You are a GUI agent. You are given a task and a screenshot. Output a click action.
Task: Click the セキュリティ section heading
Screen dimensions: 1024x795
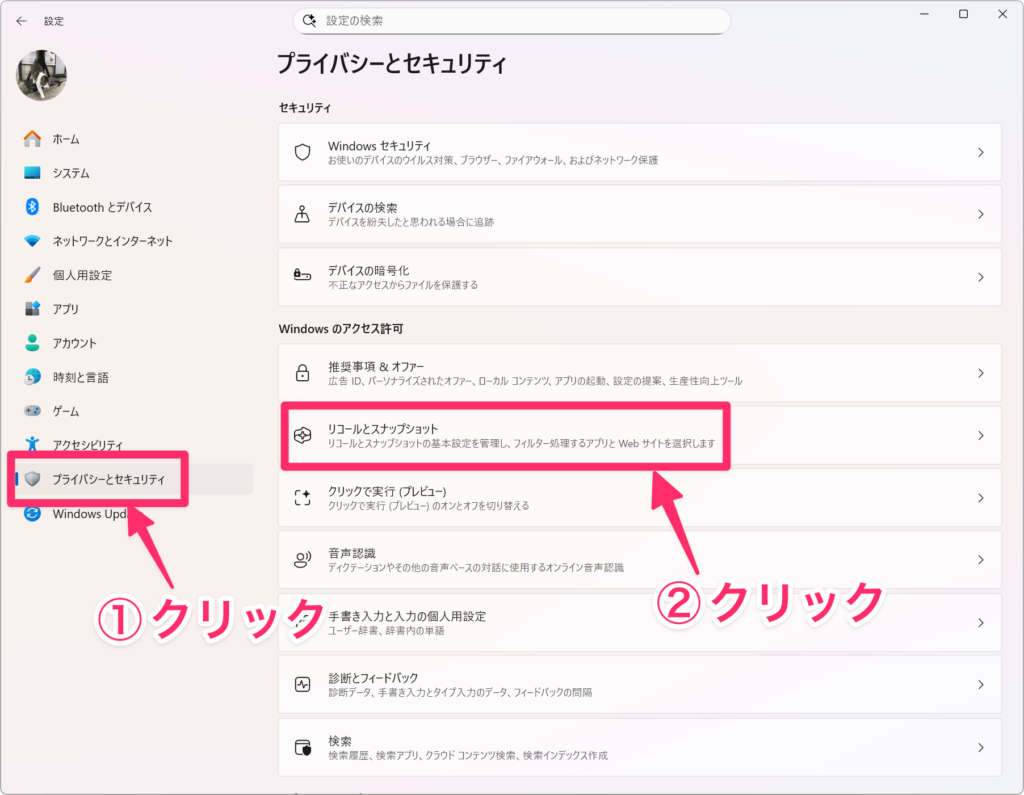click(x=305, y=108)
